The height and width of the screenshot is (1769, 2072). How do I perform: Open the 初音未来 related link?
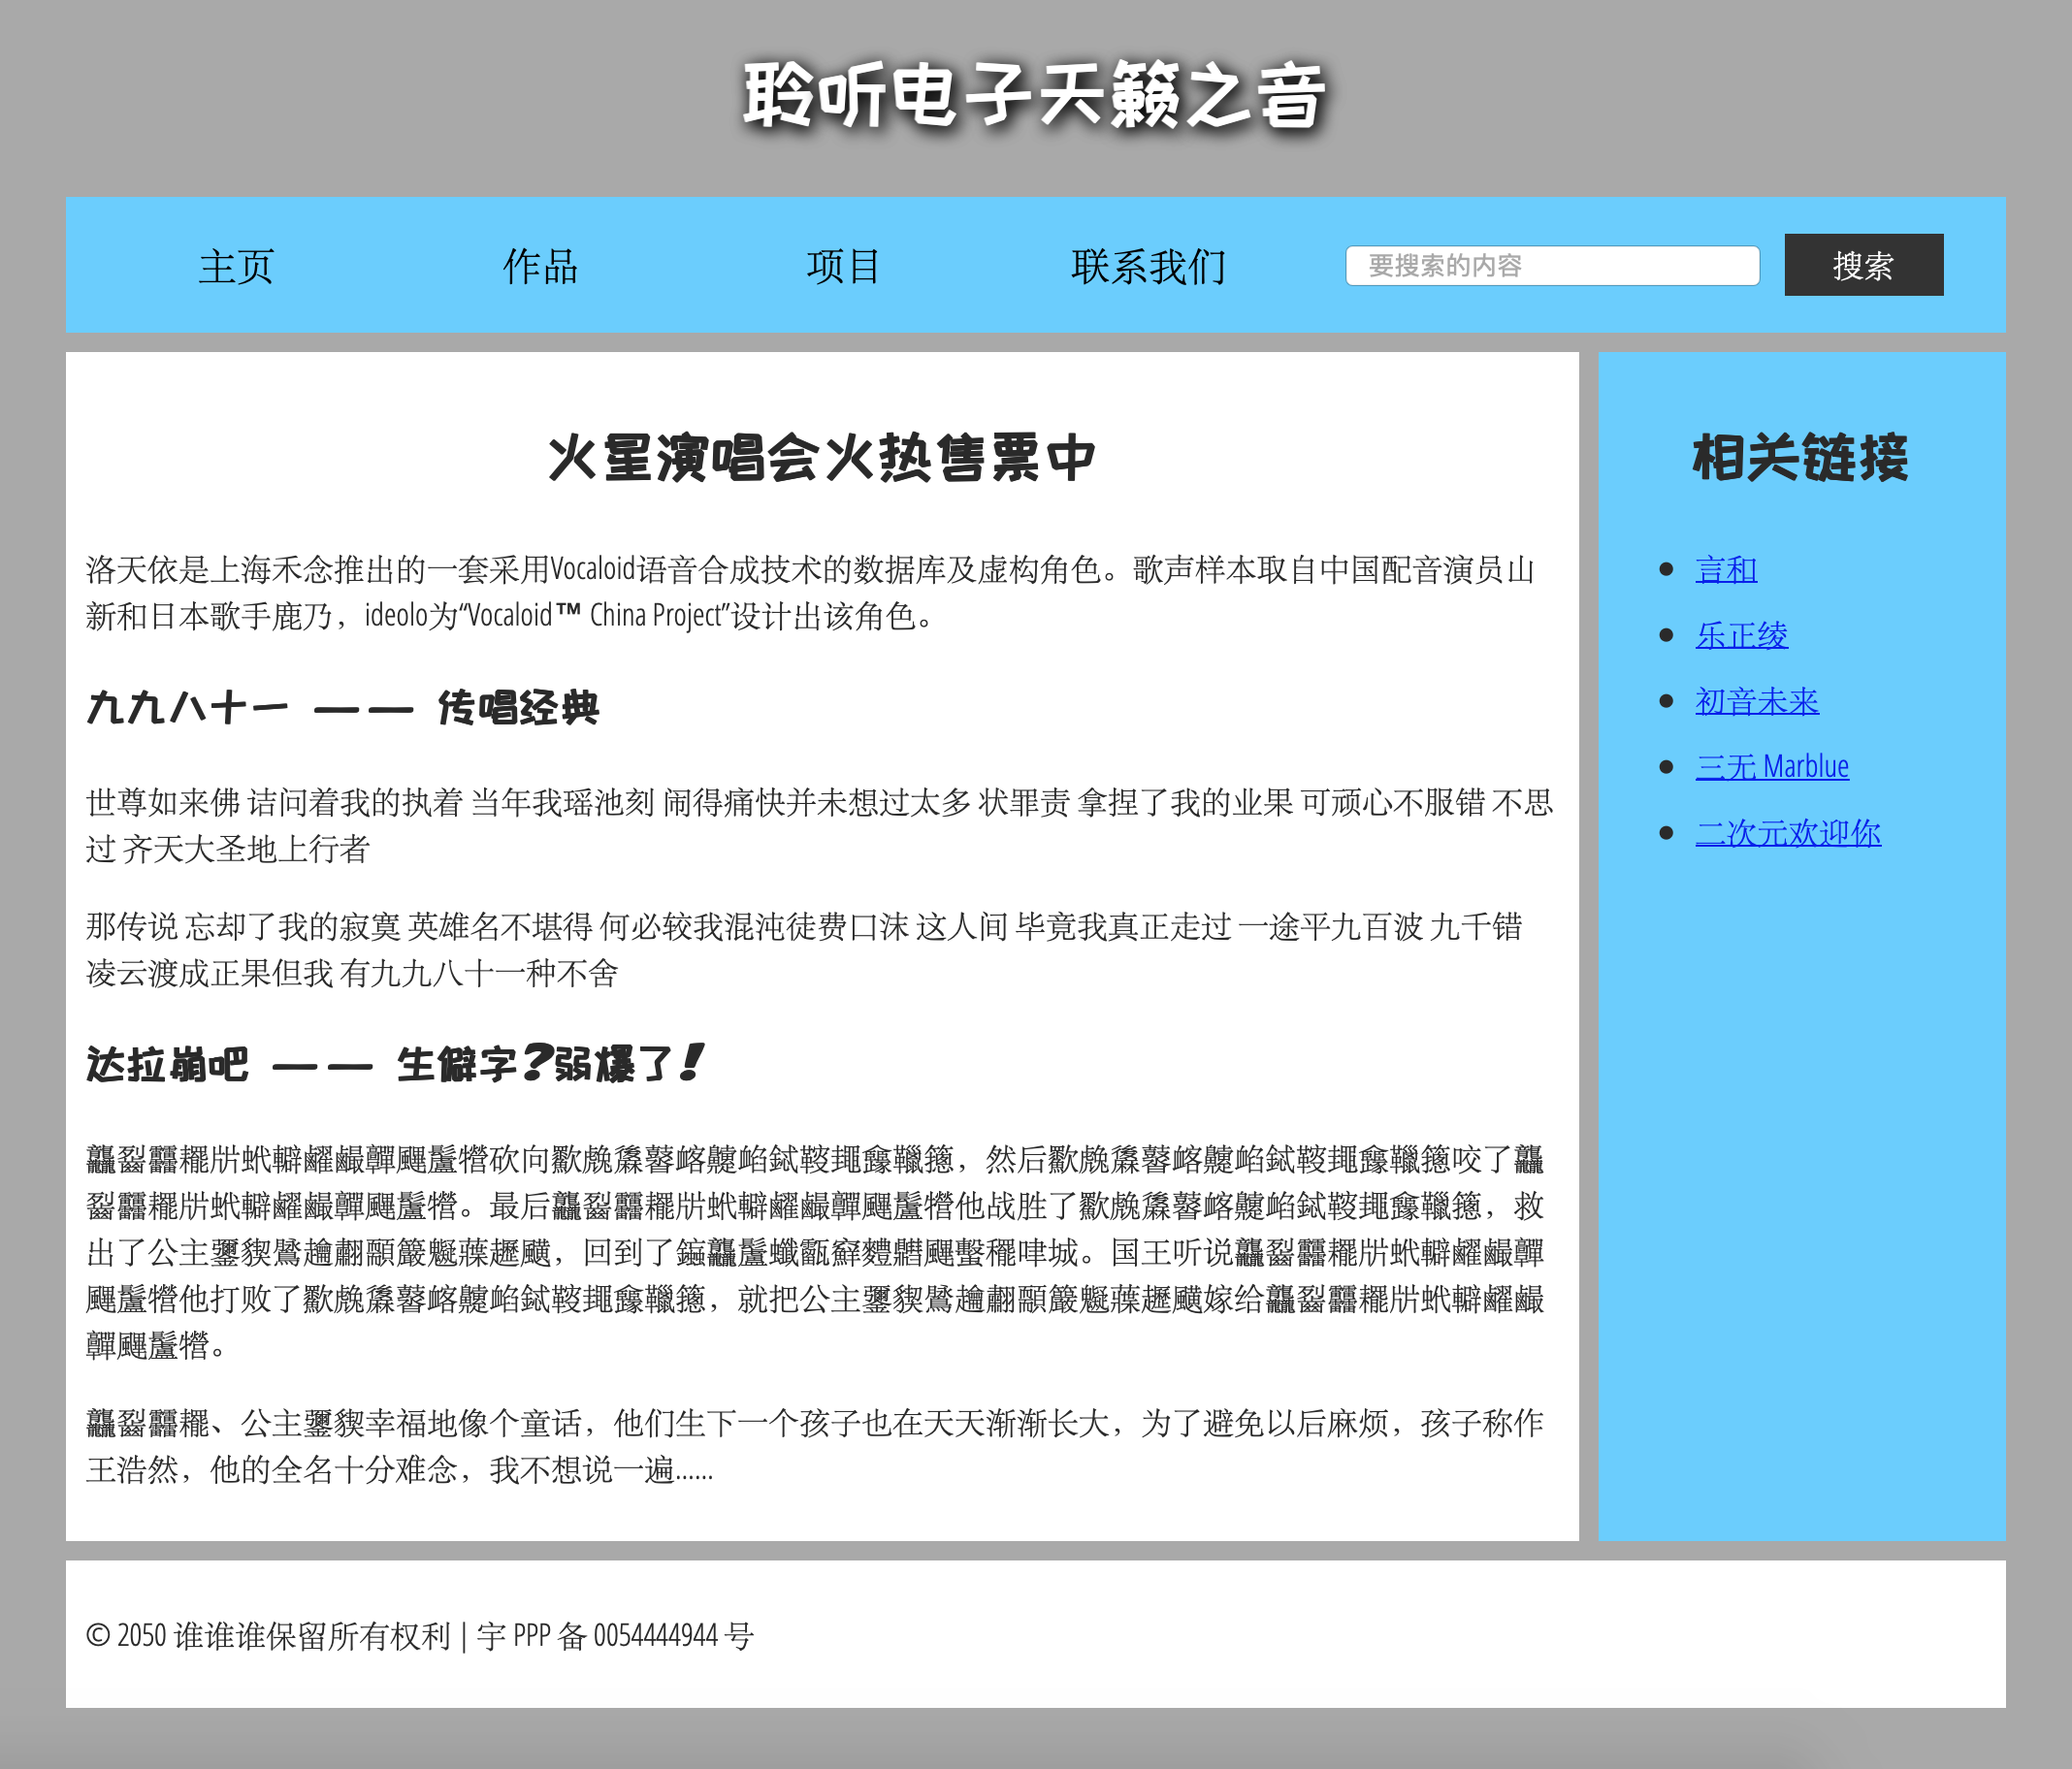(1757, 700)
